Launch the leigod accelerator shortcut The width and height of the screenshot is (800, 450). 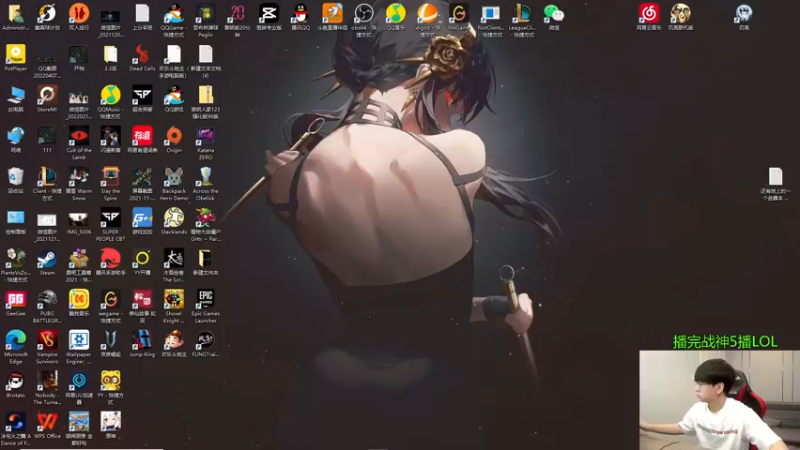(427, 13)
